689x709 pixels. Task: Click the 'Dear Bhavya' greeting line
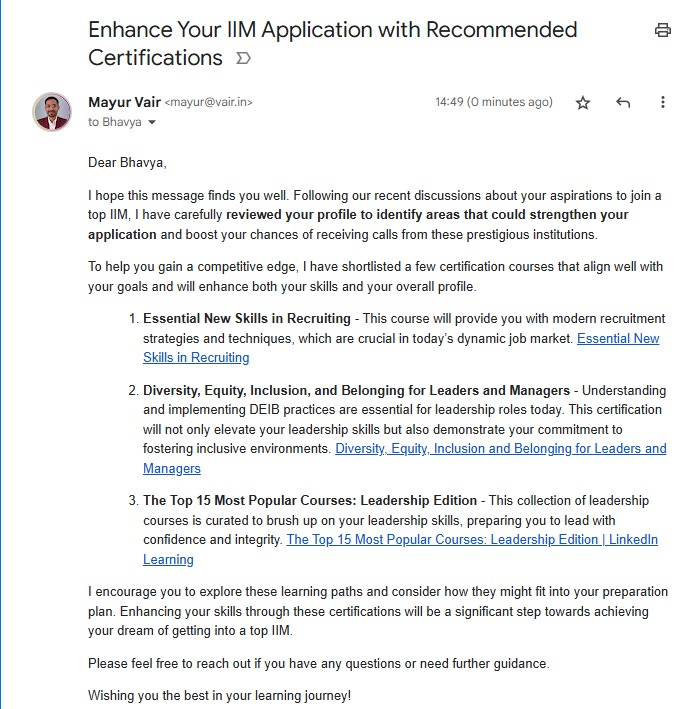point(127,162)
